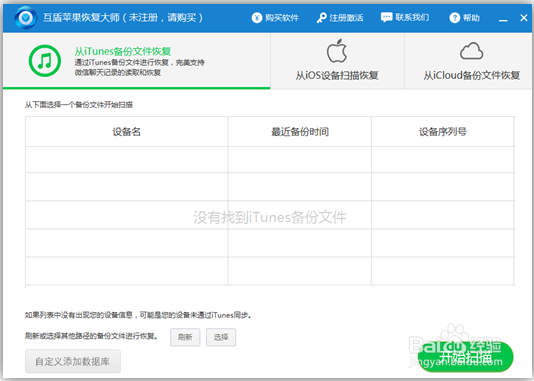Screen dimensions: 534x381
Task: Click the 刷新 refresh button
Action: pyautogui.click(x=185, y=337)
